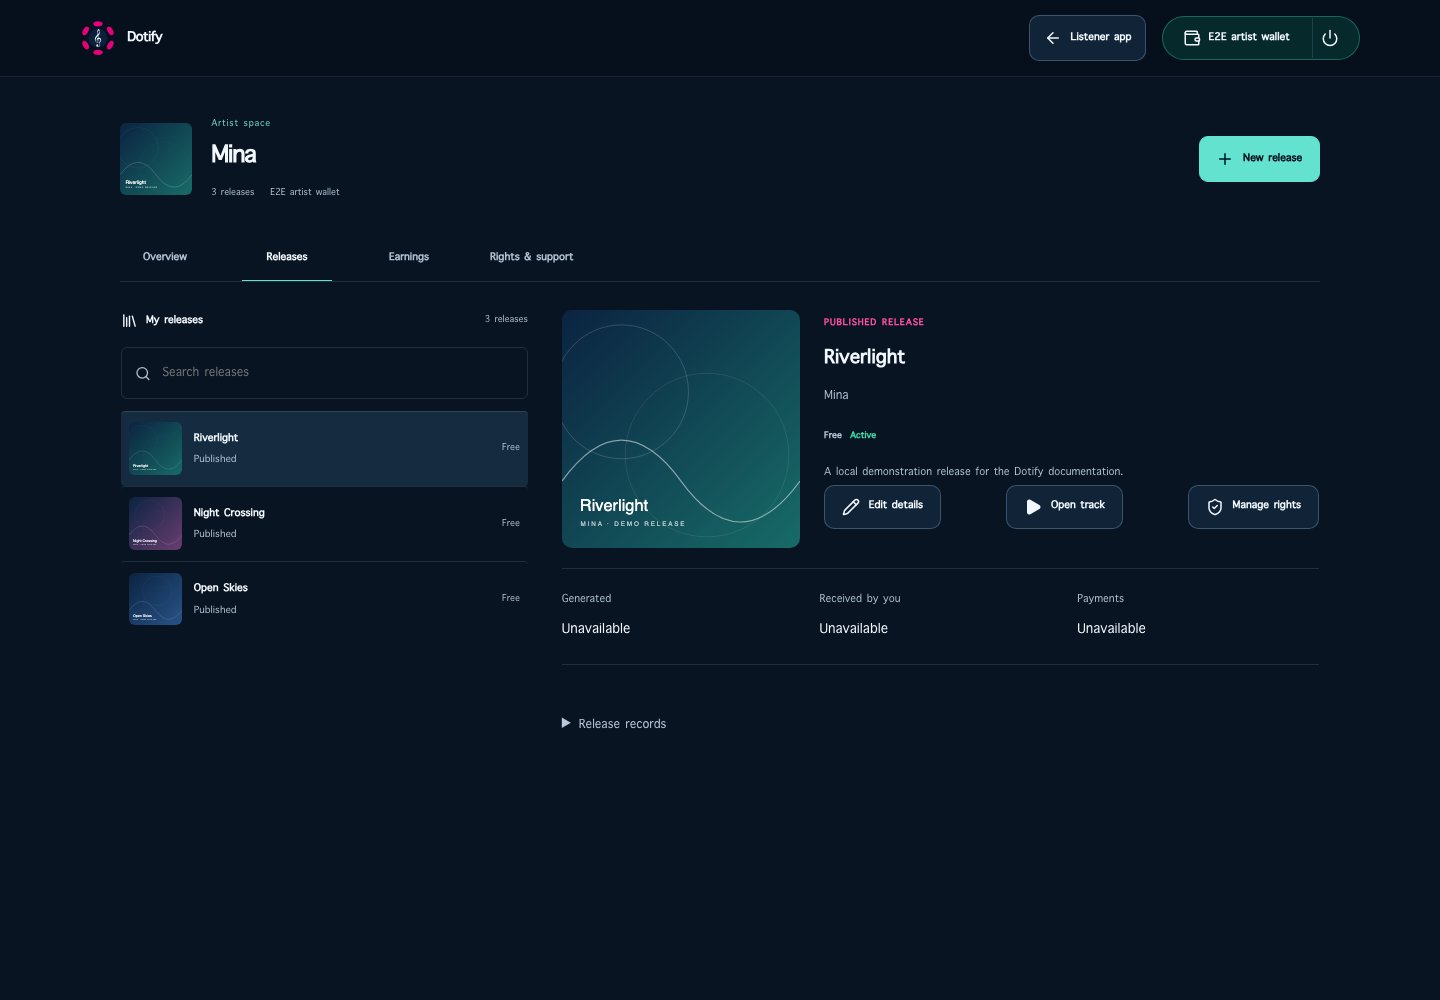
Task: Open the Listener app
Action: click(1087, 38)
